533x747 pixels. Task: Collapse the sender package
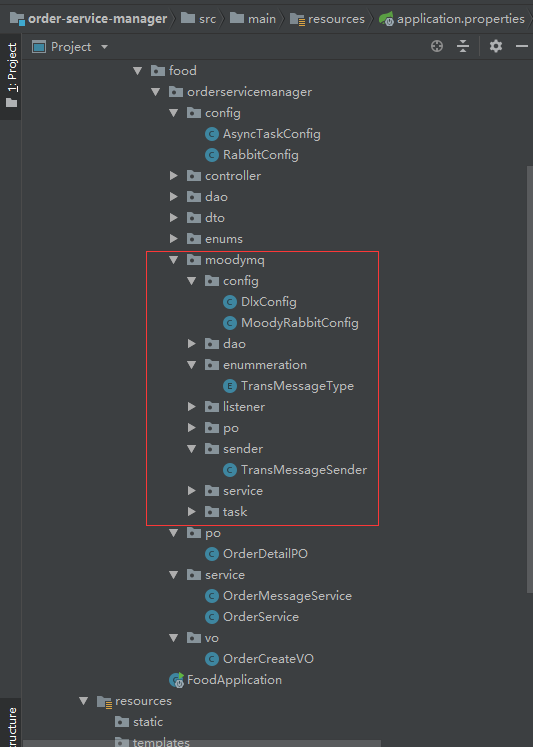coord(191,448)
